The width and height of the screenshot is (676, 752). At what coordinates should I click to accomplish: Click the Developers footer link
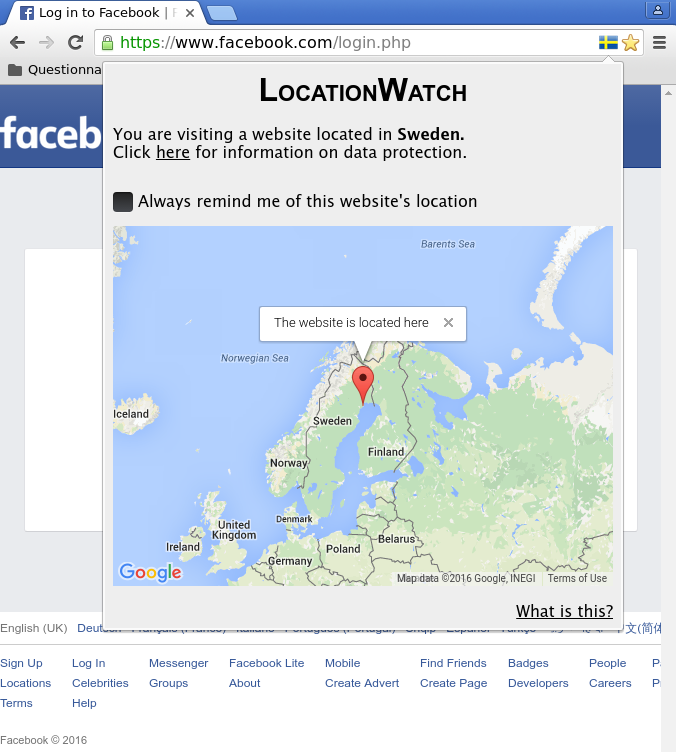[x=538, y=683]
